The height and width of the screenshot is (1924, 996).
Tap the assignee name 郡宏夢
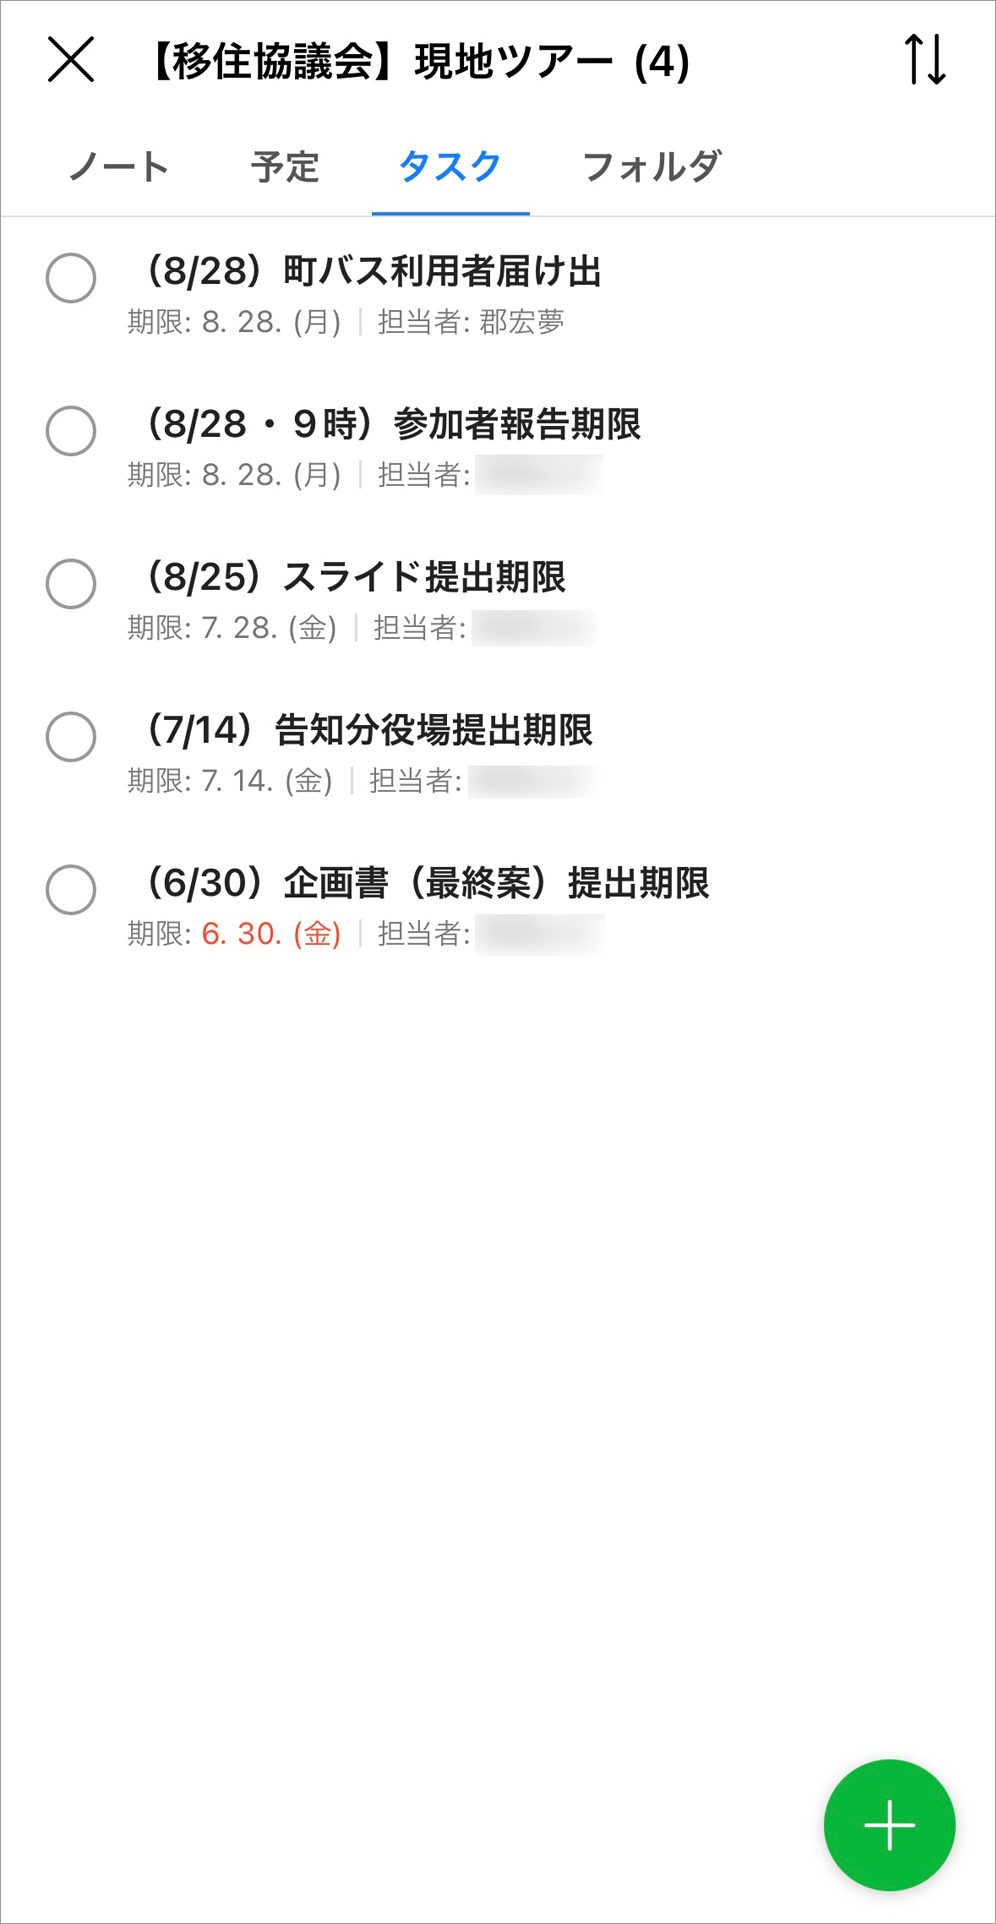click(522, 322)
